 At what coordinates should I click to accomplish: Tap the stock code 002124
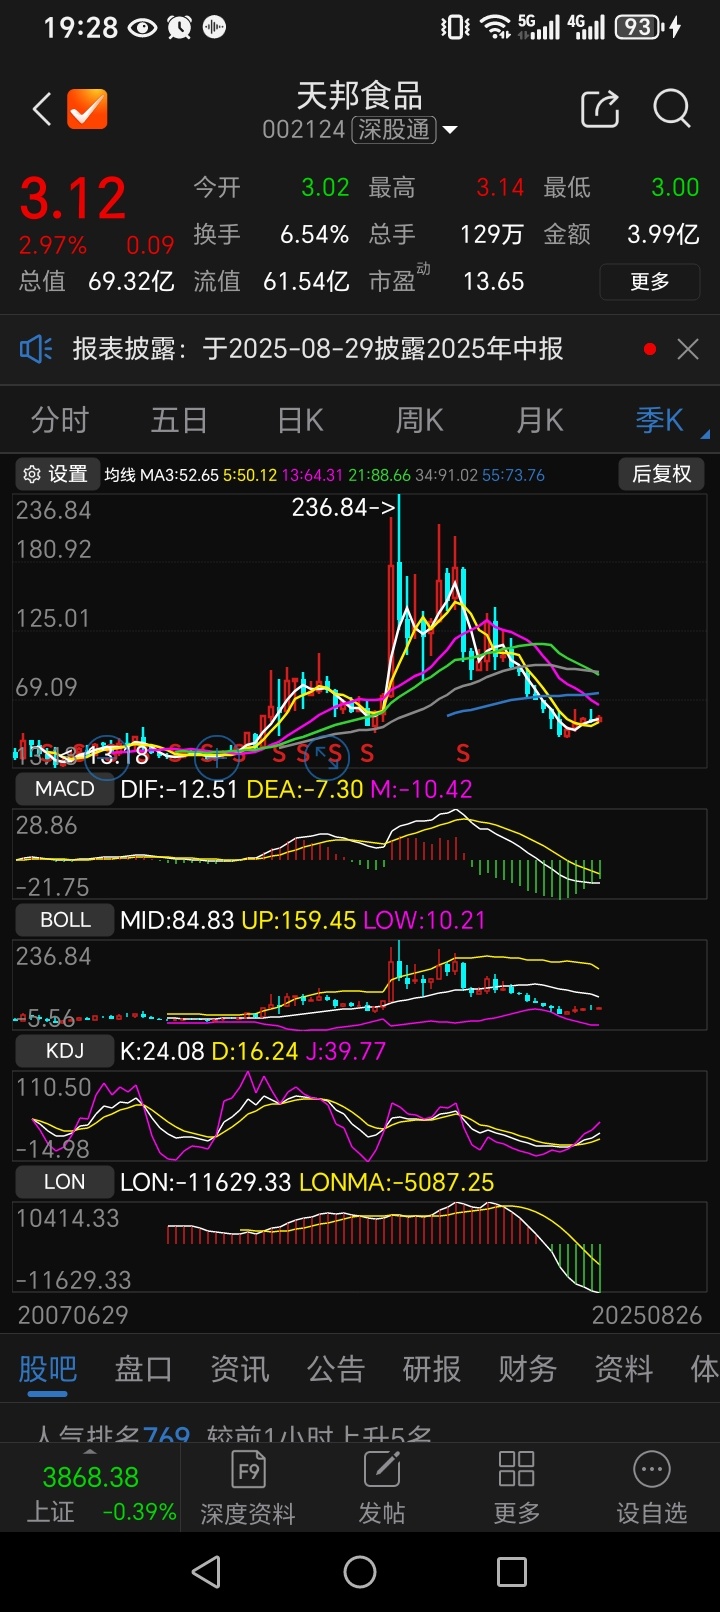point(304,130)
